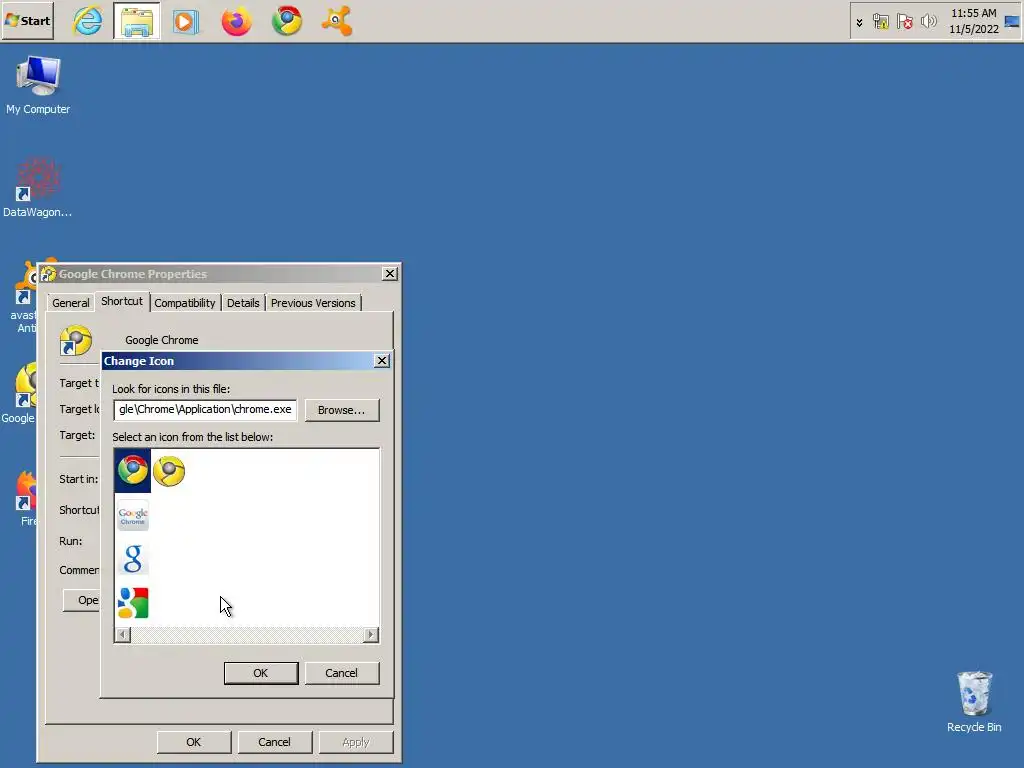
Task: Click Browse button in Change Icon
Action: 342,410
